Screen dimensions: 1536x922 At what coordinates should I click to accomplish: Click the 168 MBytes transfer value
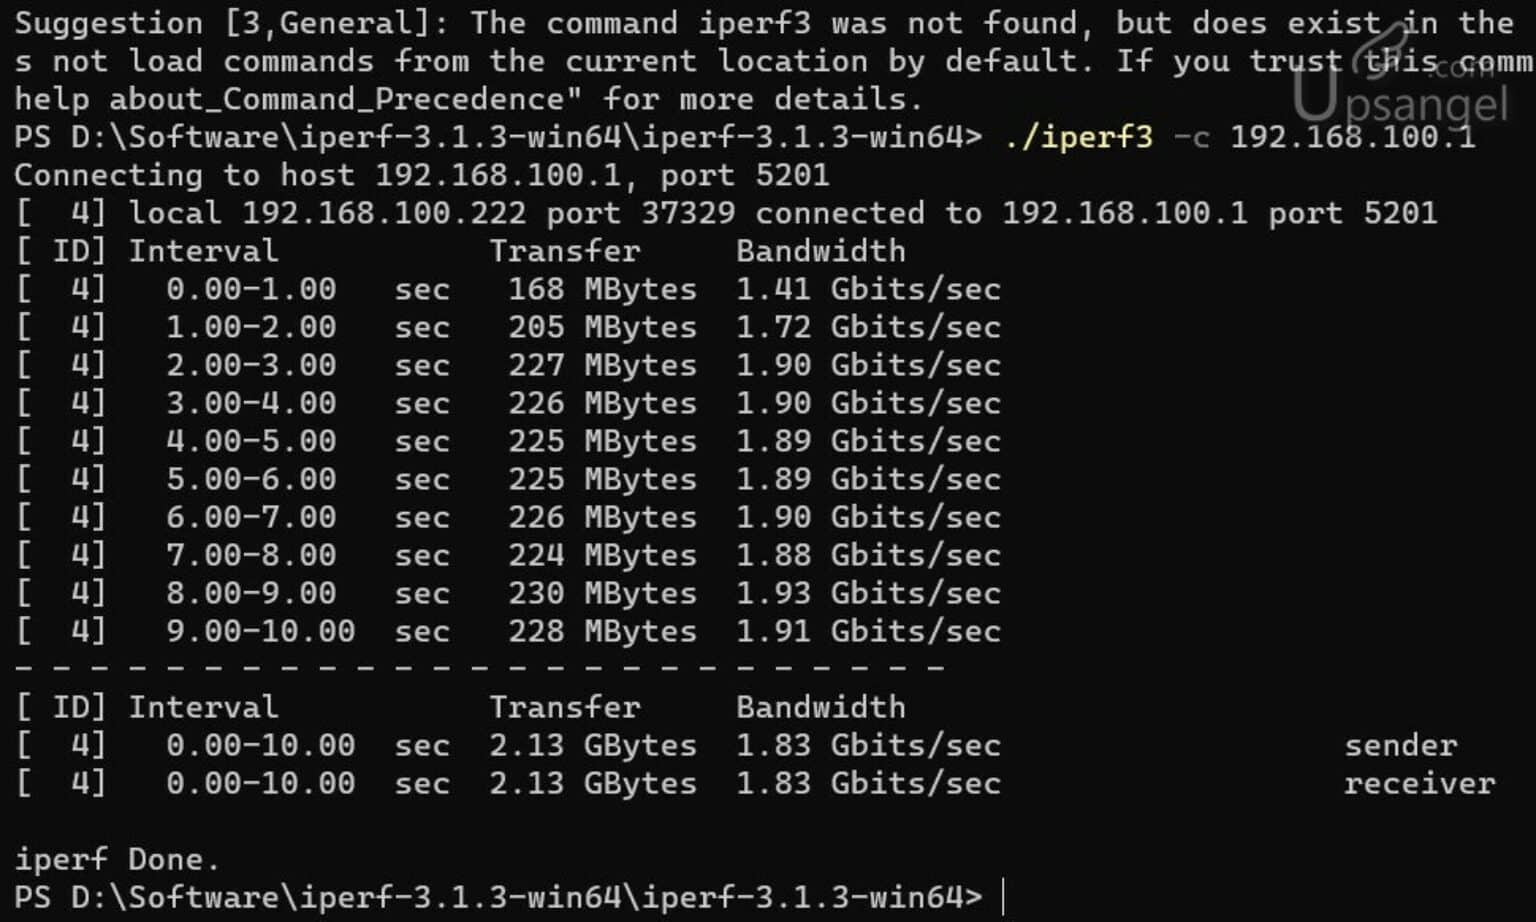pos(601,289)
